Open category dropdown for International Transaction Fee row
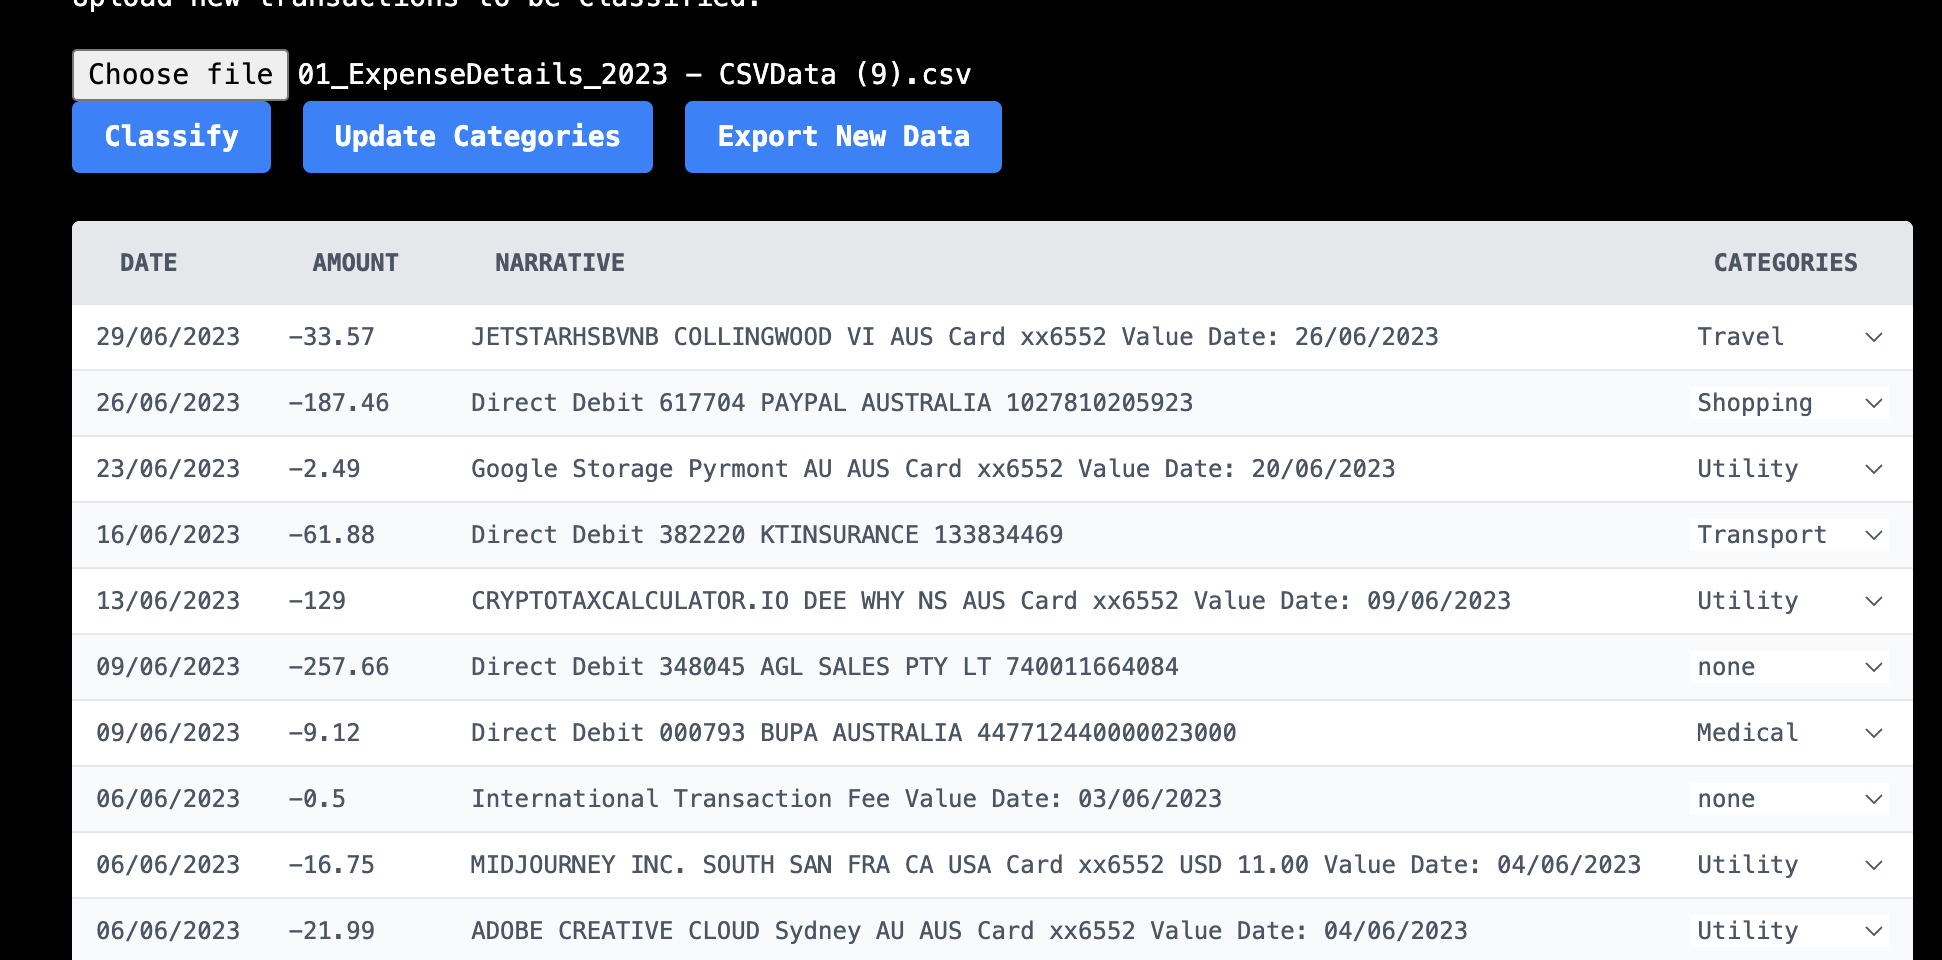The height and width of the screenshot is (960, 1942). click(x=1789, y=799)
